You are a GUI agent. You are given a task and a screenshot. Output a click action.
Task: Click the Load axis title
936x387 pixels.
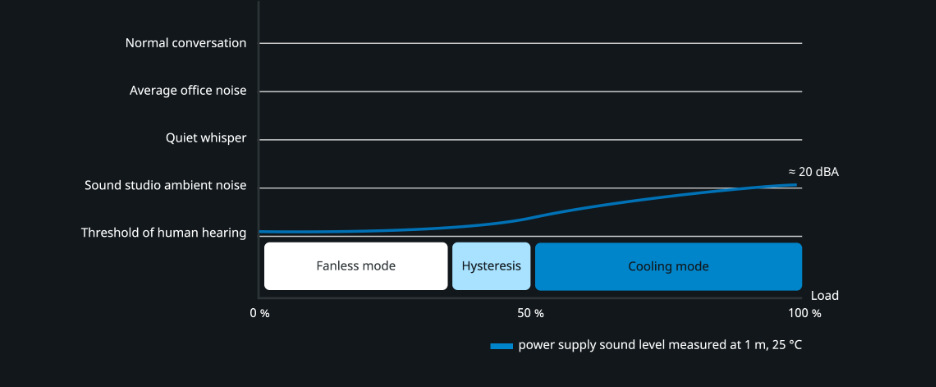824,296
